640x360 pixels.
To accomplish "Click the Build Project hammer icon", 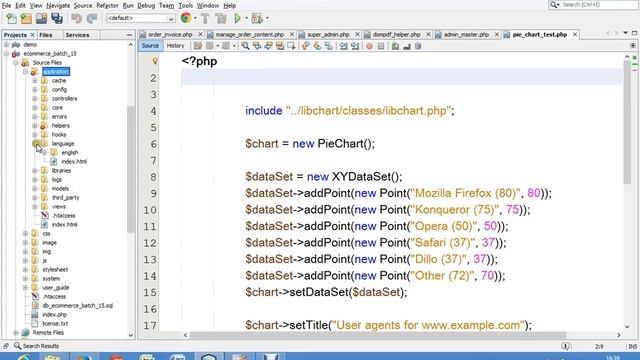I will pyautogui.click(x=205, y=18).
